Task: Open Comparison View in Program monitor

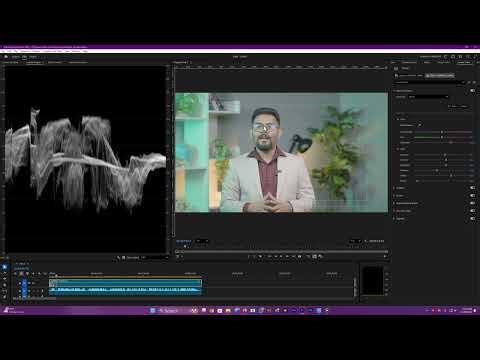Action: (x=320, y=256)
